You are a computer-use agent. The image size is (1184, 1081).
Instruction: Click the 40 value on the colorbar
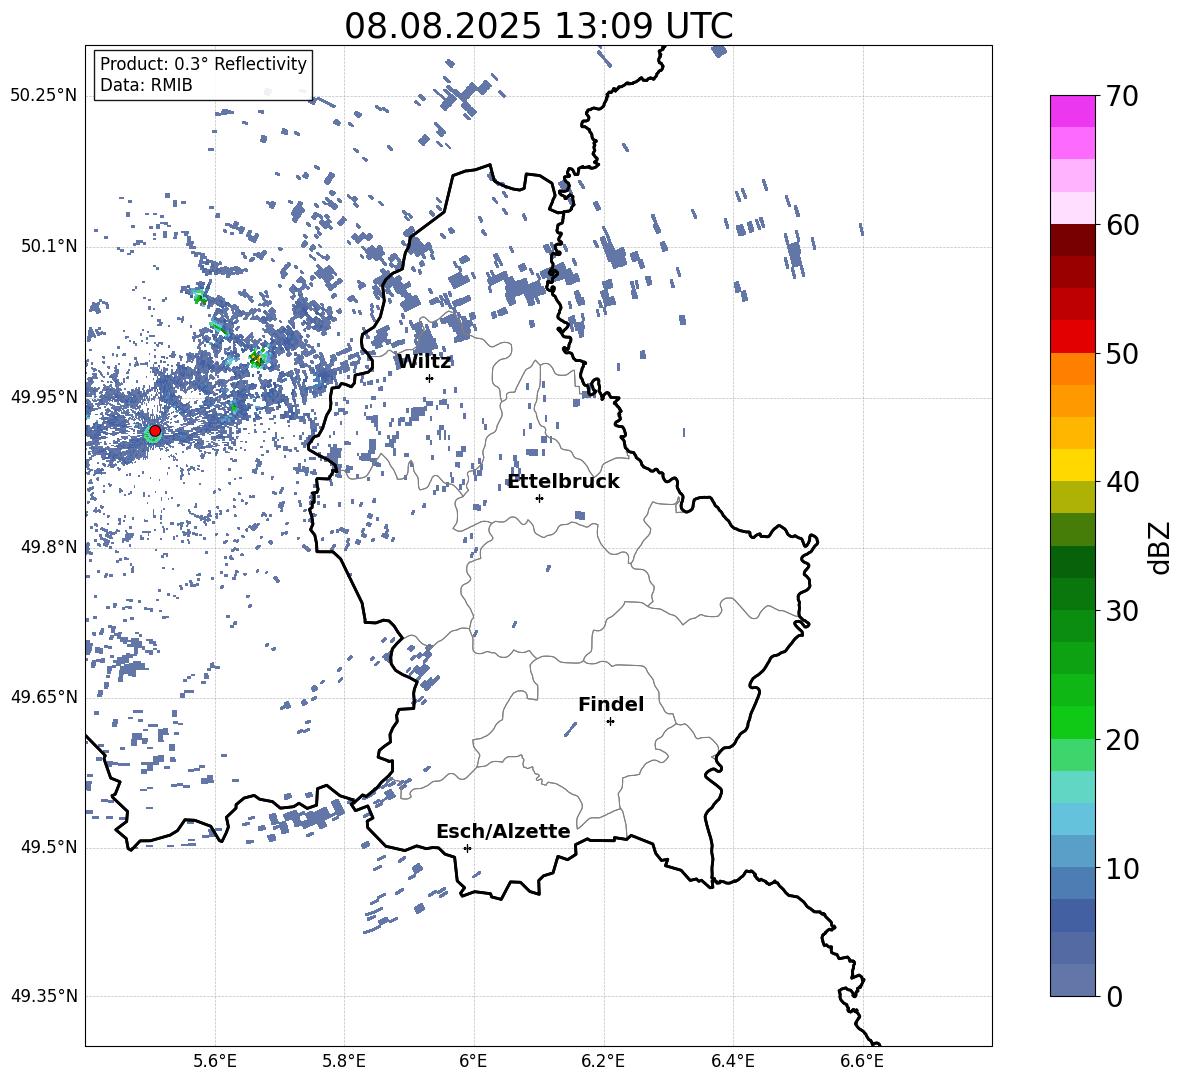click(1123, 482)
